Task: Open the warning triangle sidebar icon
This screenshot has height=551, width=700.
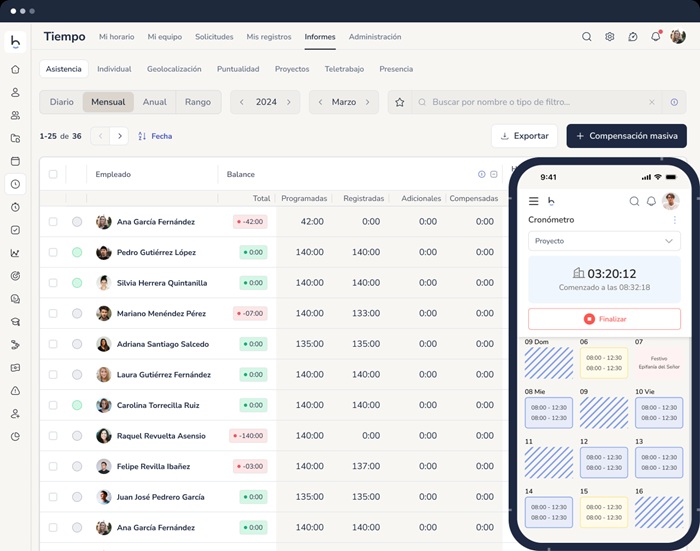Action: (15, 391)
